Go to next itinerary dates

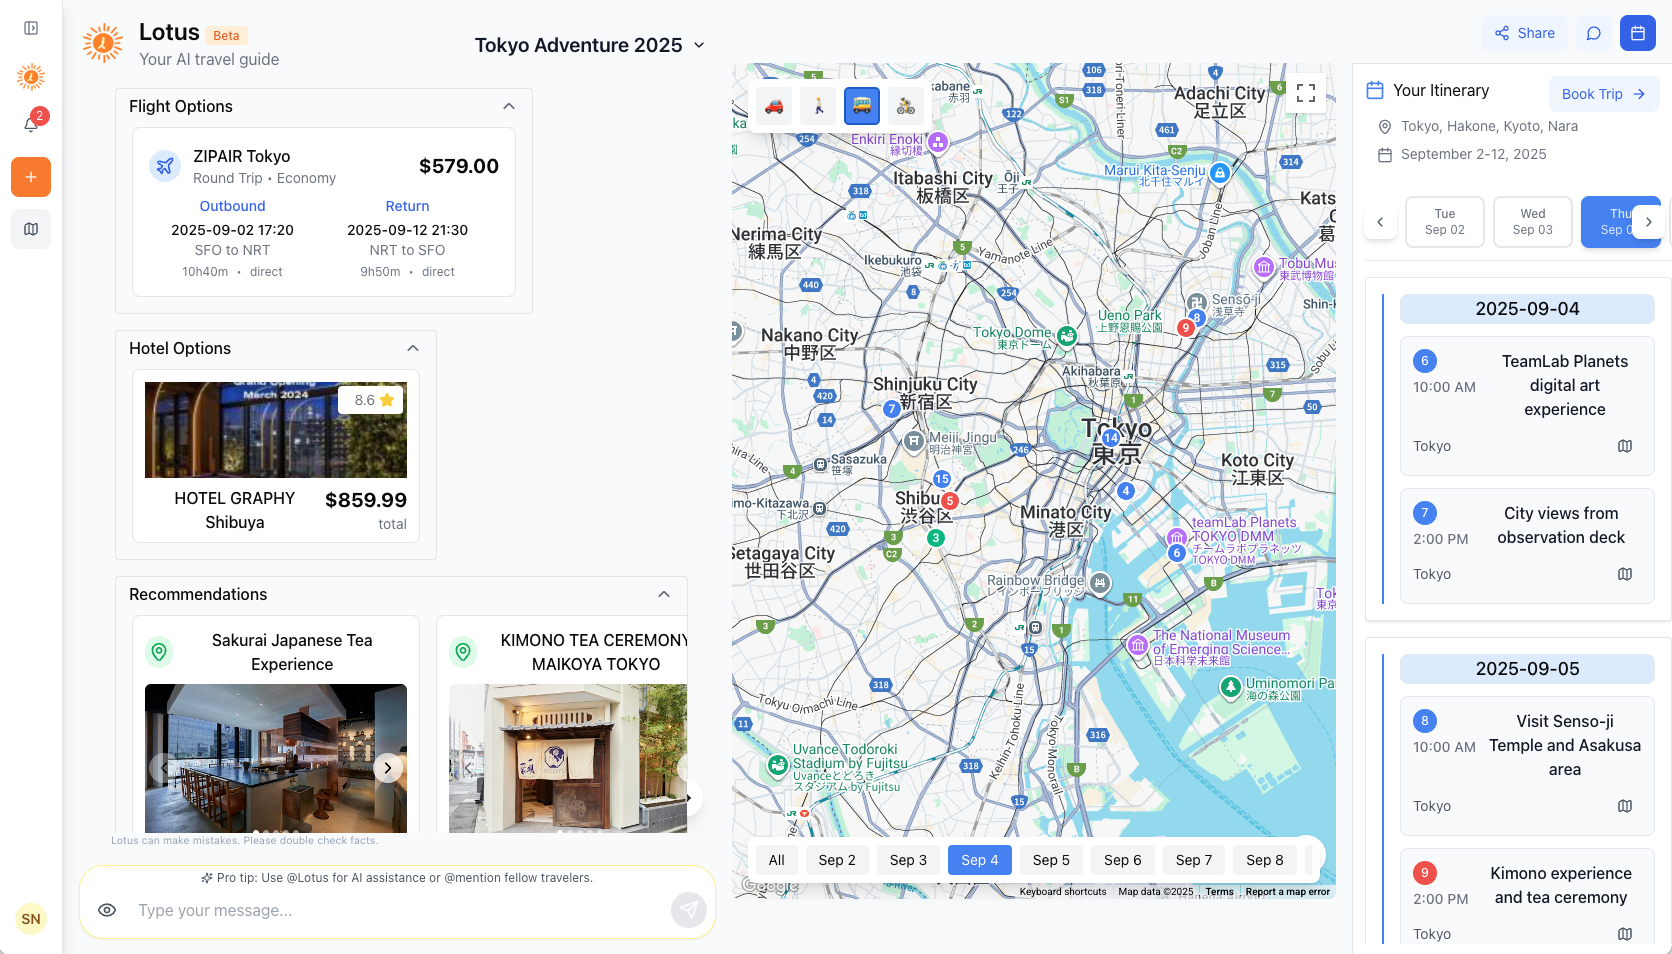1649,222
